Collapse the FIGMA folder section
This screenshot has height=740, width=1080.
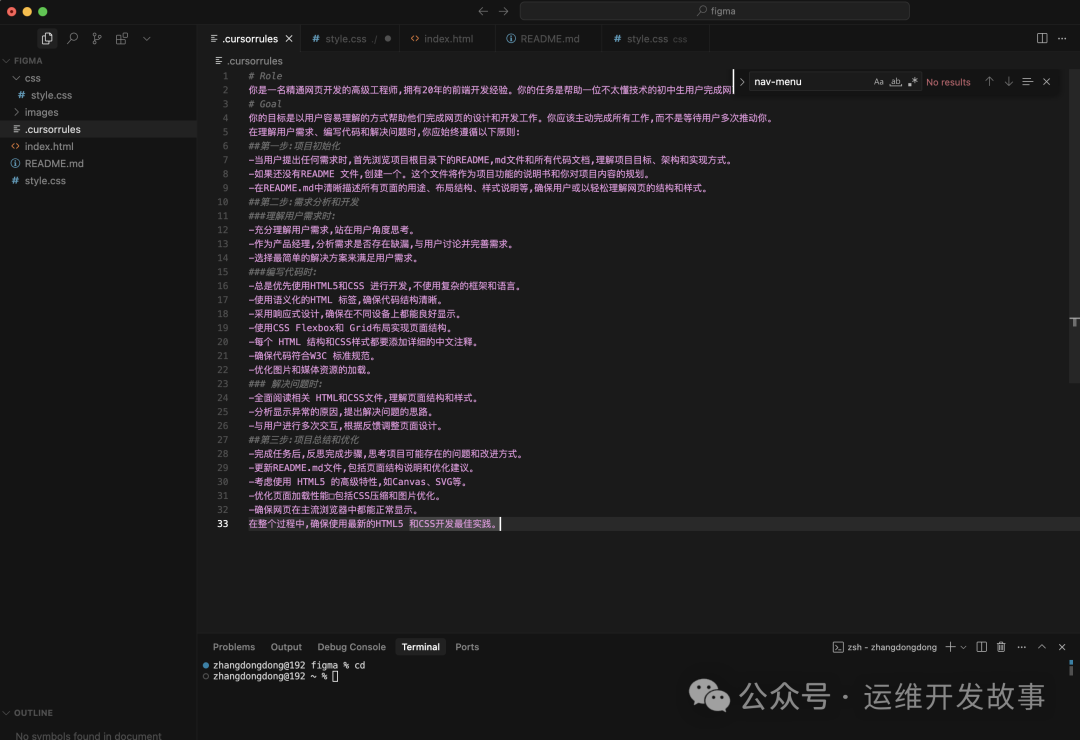pos(28,61)
